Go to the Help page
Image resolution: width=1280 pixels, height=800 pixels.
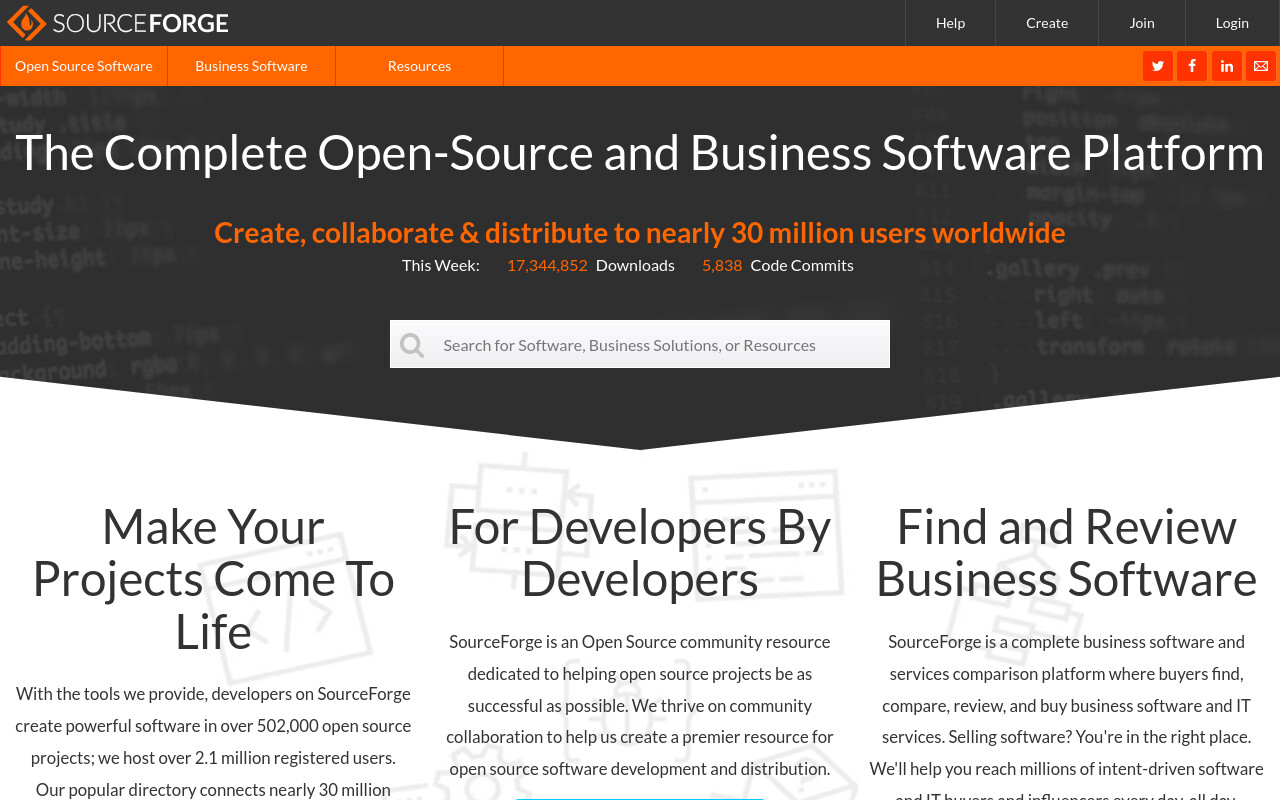click(950, 23)
